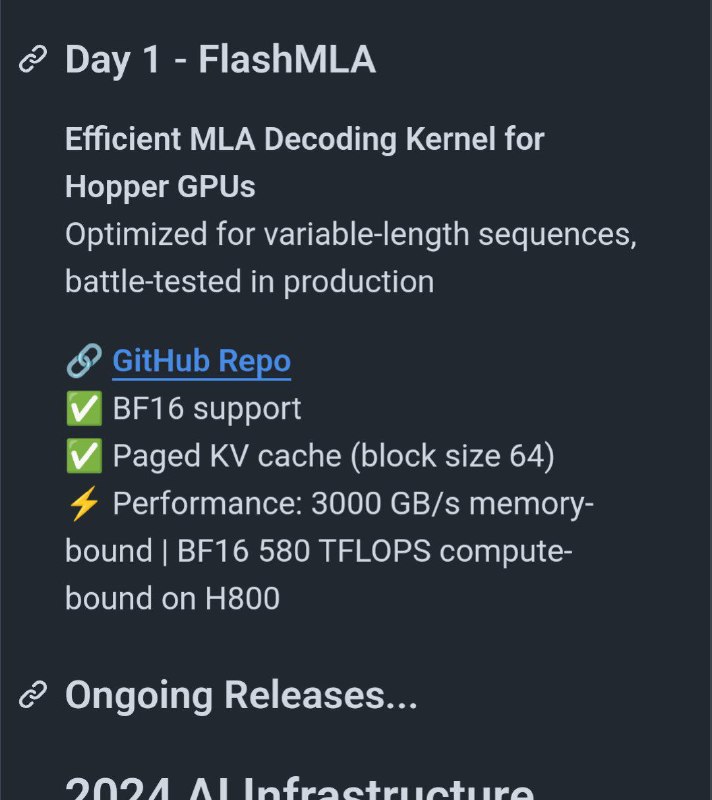Click the BF16 support text
This screenshot has width=712, height=800.
[x=206, y=408]
